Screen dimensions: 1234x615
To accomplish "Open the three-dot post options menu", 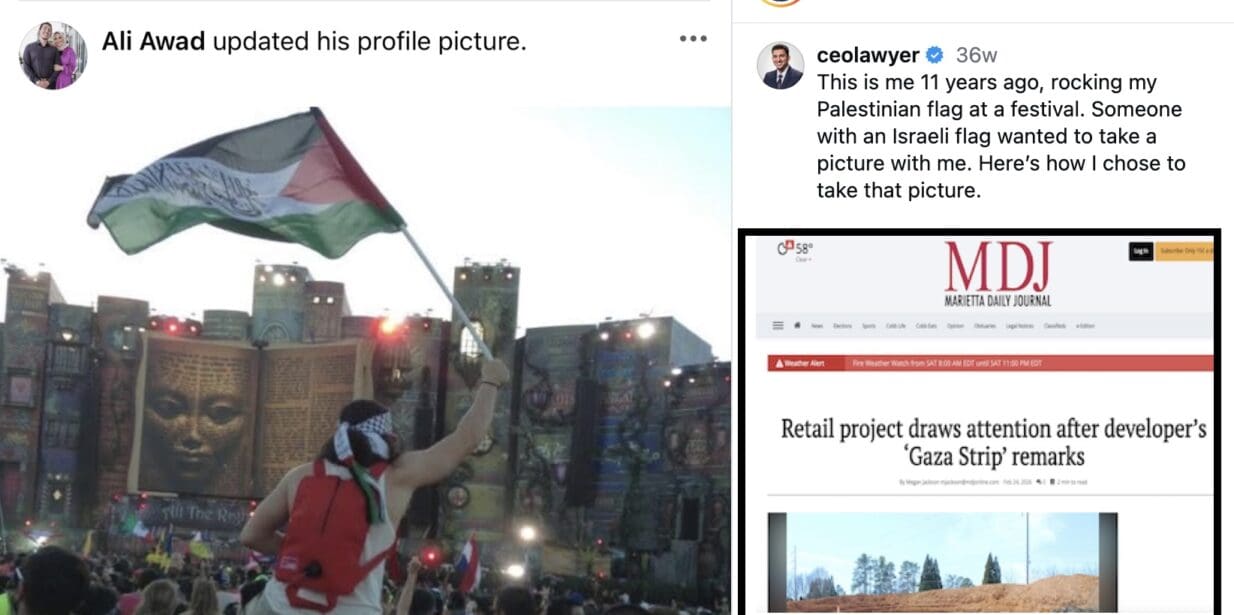I will coord(692,39).
